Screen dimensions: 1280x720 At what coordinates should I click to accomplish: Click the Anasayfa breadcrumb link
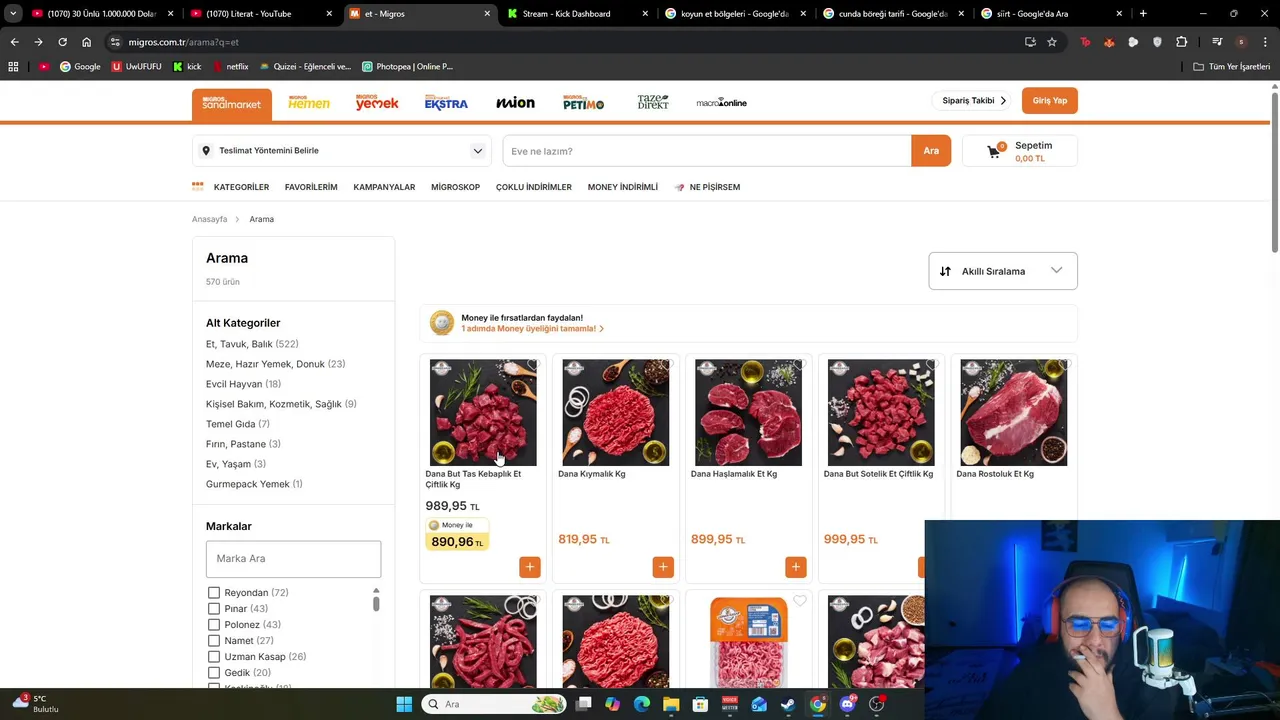pos(210,219)
